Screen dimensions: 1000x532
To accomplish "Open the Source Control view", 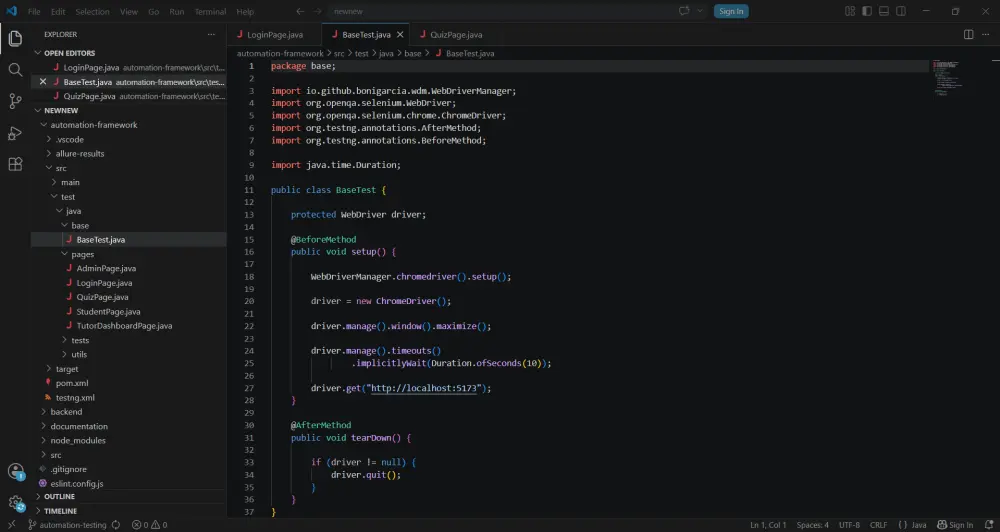I will [x=15, y=101].
